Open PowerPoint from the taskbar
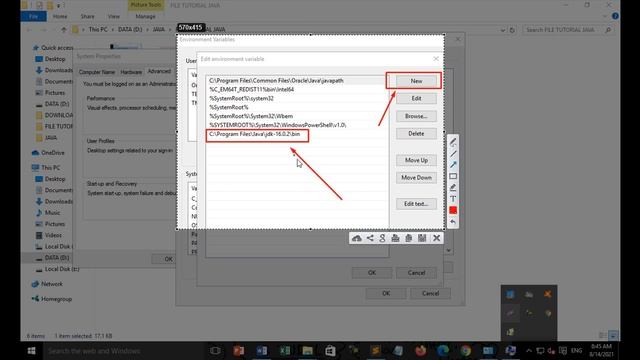This screenshot has width=640, height=360. [x=239, y=351]
